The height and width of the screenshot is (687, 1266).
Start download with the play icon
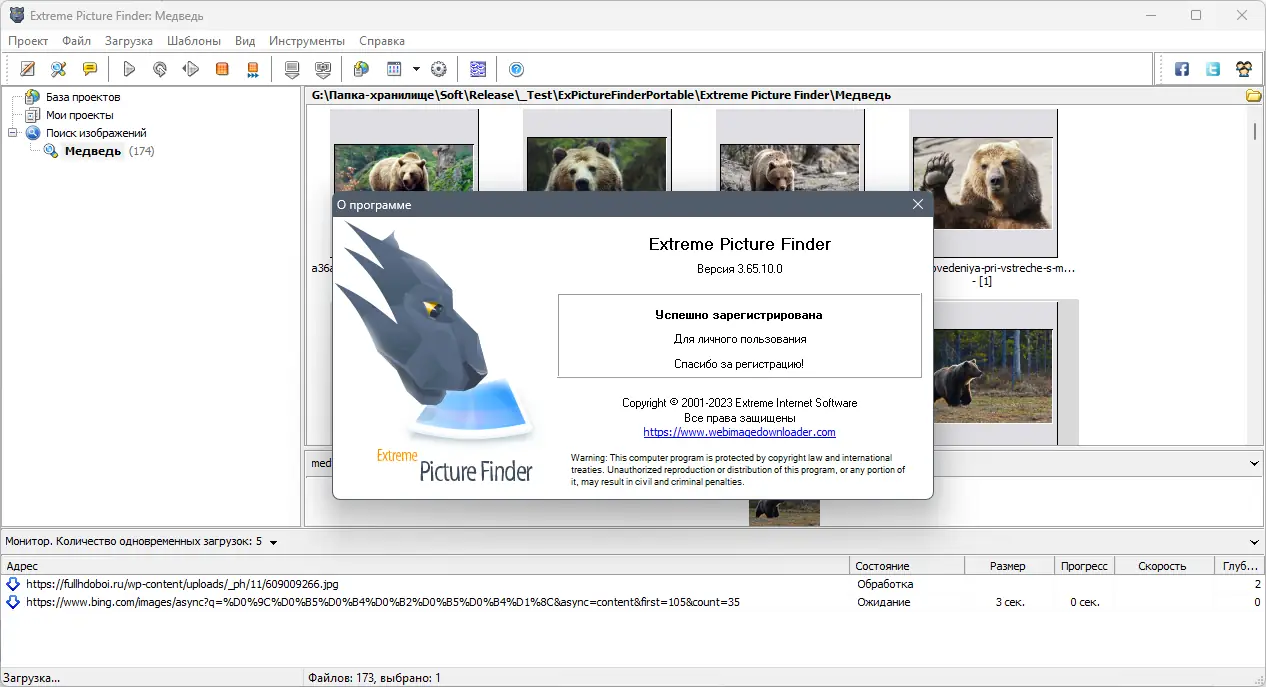pos(129,69)
